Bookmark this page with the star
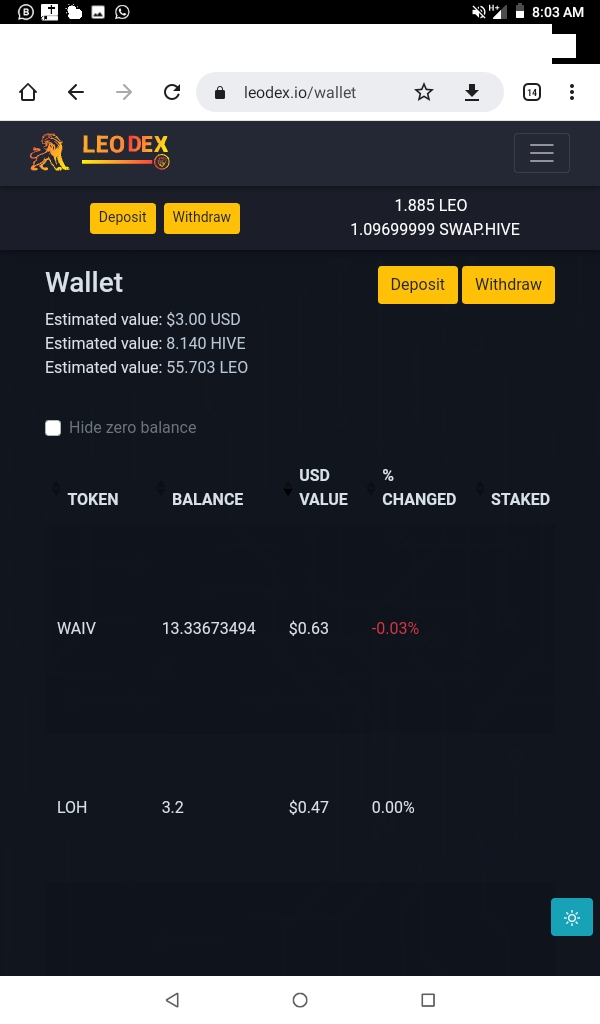This screenshot has width=600, height=1024. tap(424, 92)
